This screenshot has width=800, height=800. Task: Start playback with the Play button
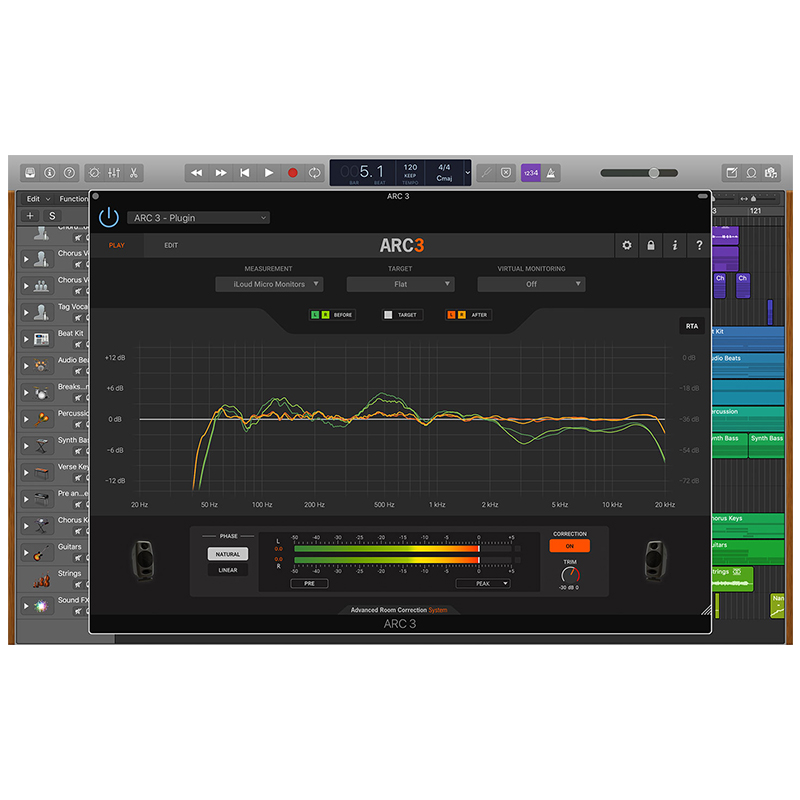click(x=268, y=173)
